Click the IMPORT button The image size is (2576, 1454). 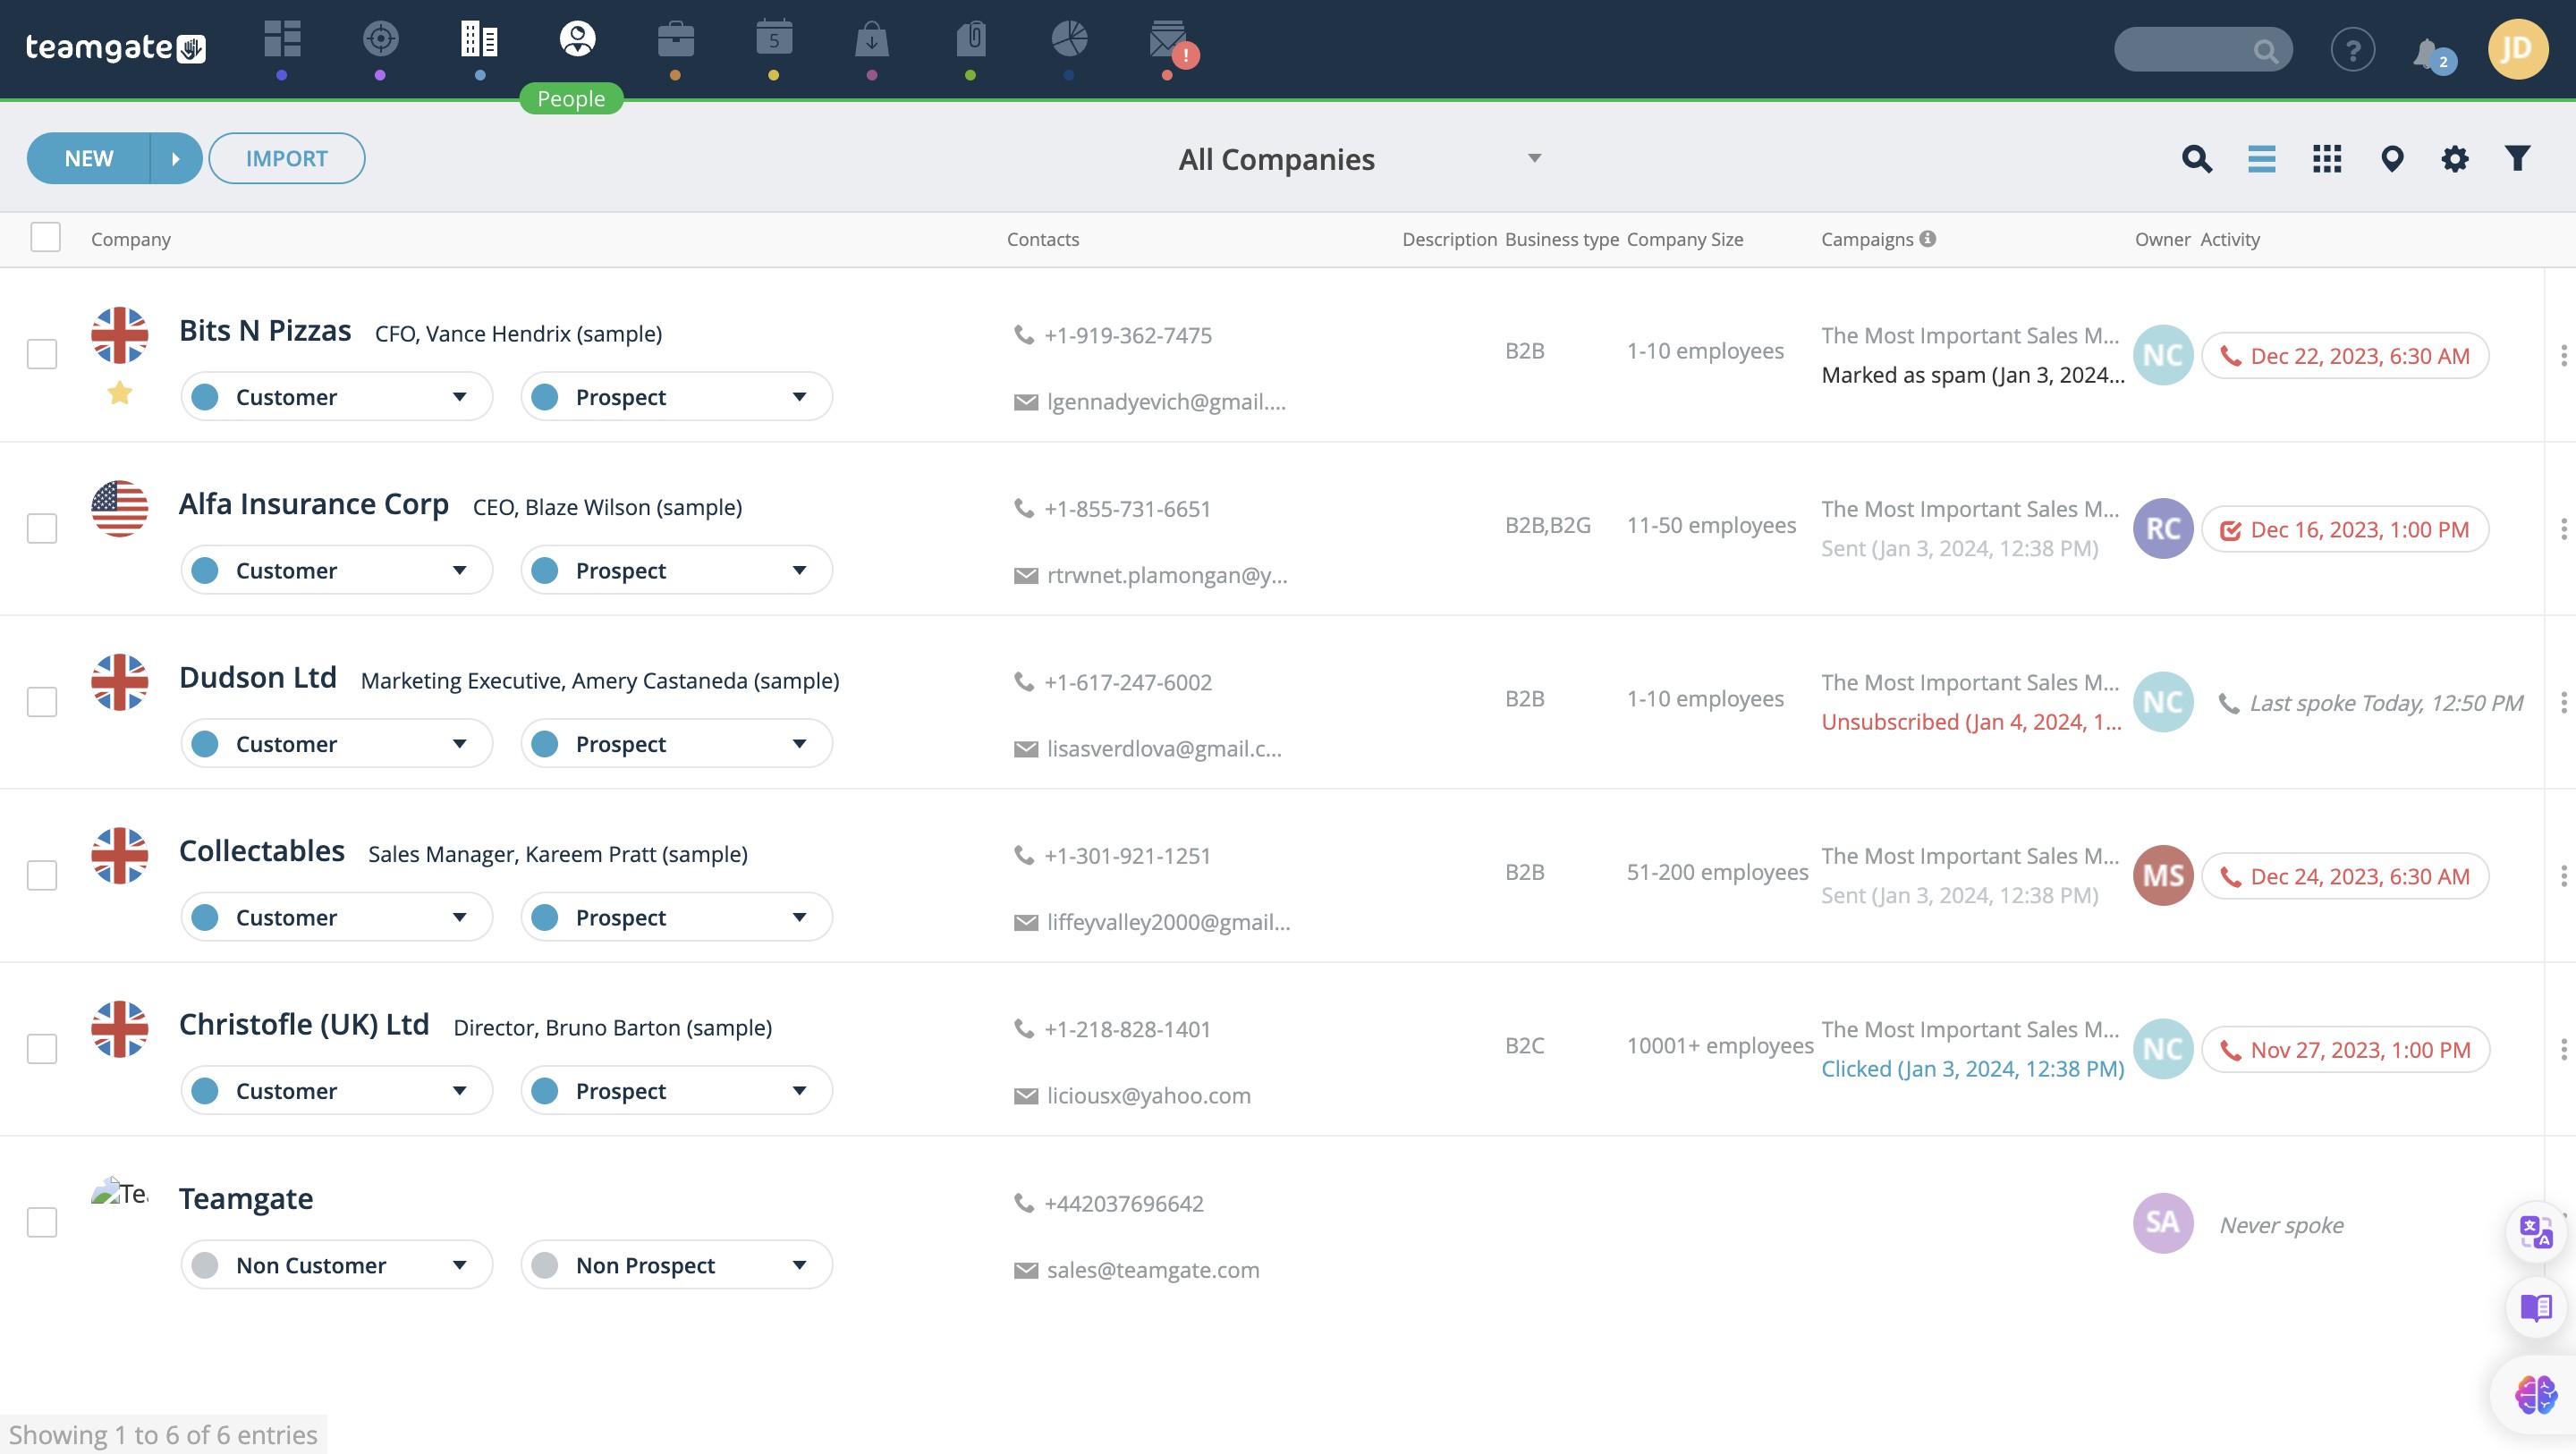(x=286, y=159)
